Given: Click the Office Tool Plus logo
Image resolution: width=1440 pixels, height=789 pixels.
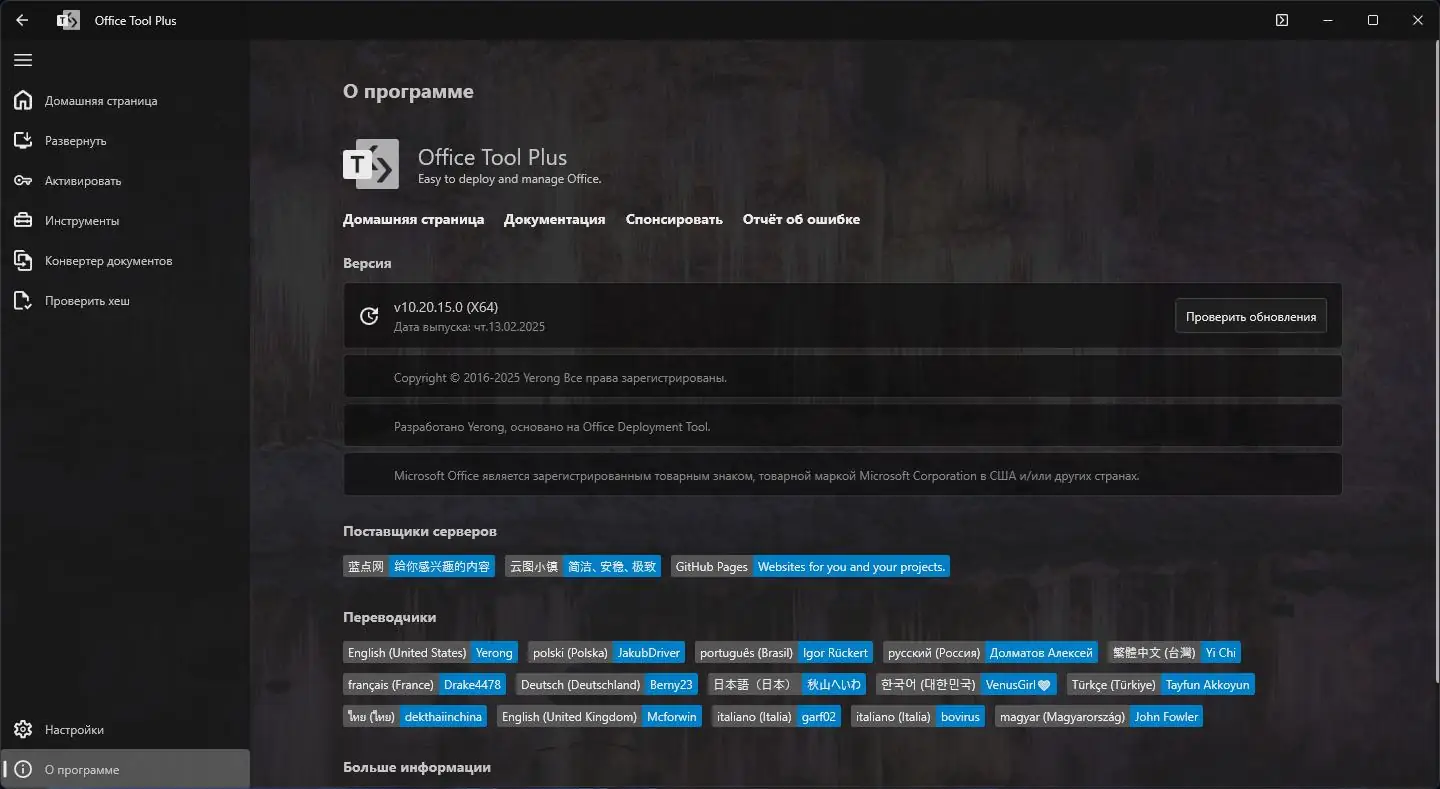Looking at the screenshot, I should [x=371, y=164].
